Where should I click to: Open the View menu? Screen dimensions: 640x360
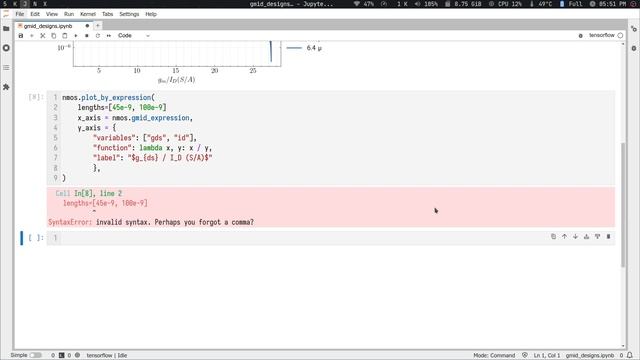point(52,14)
